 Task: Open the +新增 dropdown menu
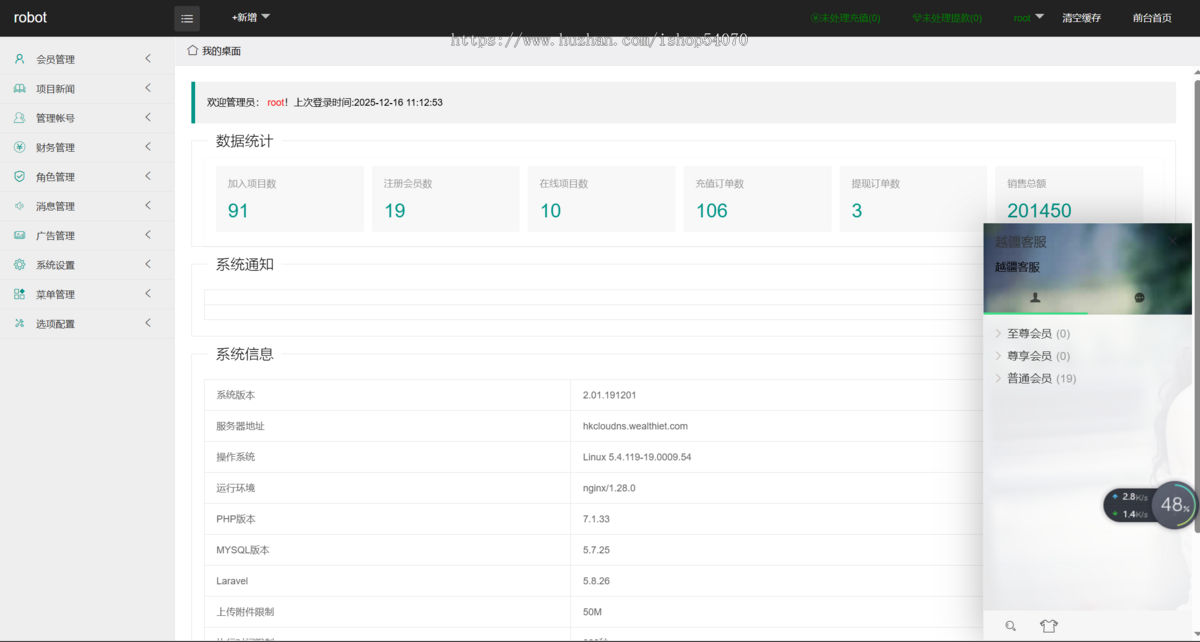(251, 18)
